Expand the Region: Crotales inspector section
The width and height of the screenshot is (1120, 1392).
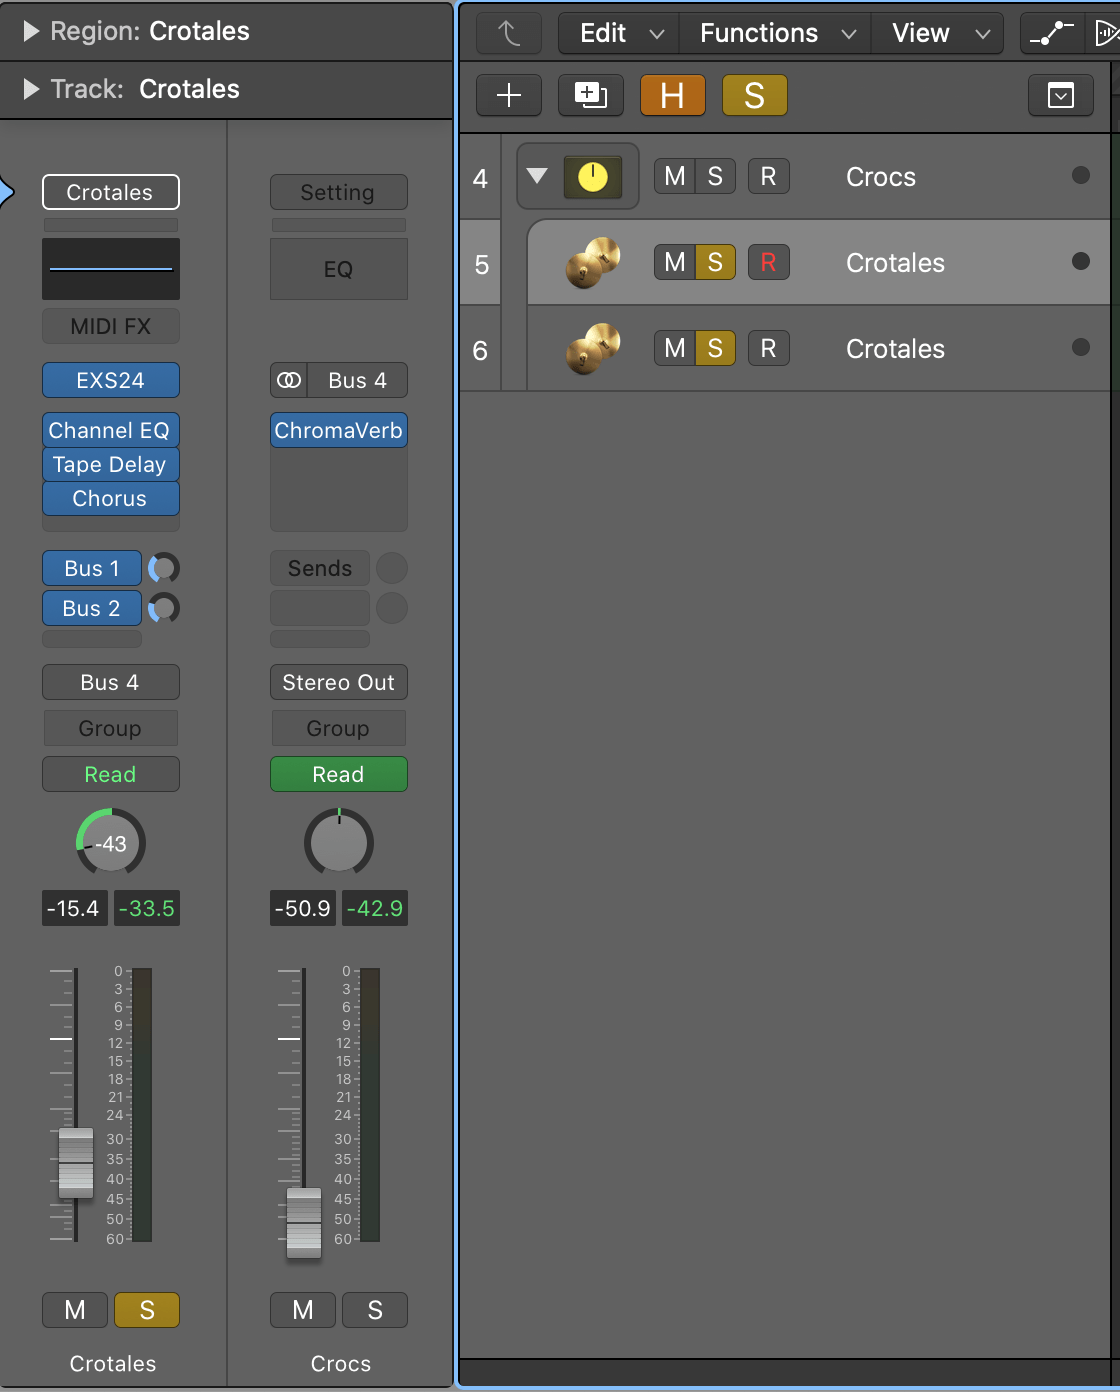pos(31,31)
